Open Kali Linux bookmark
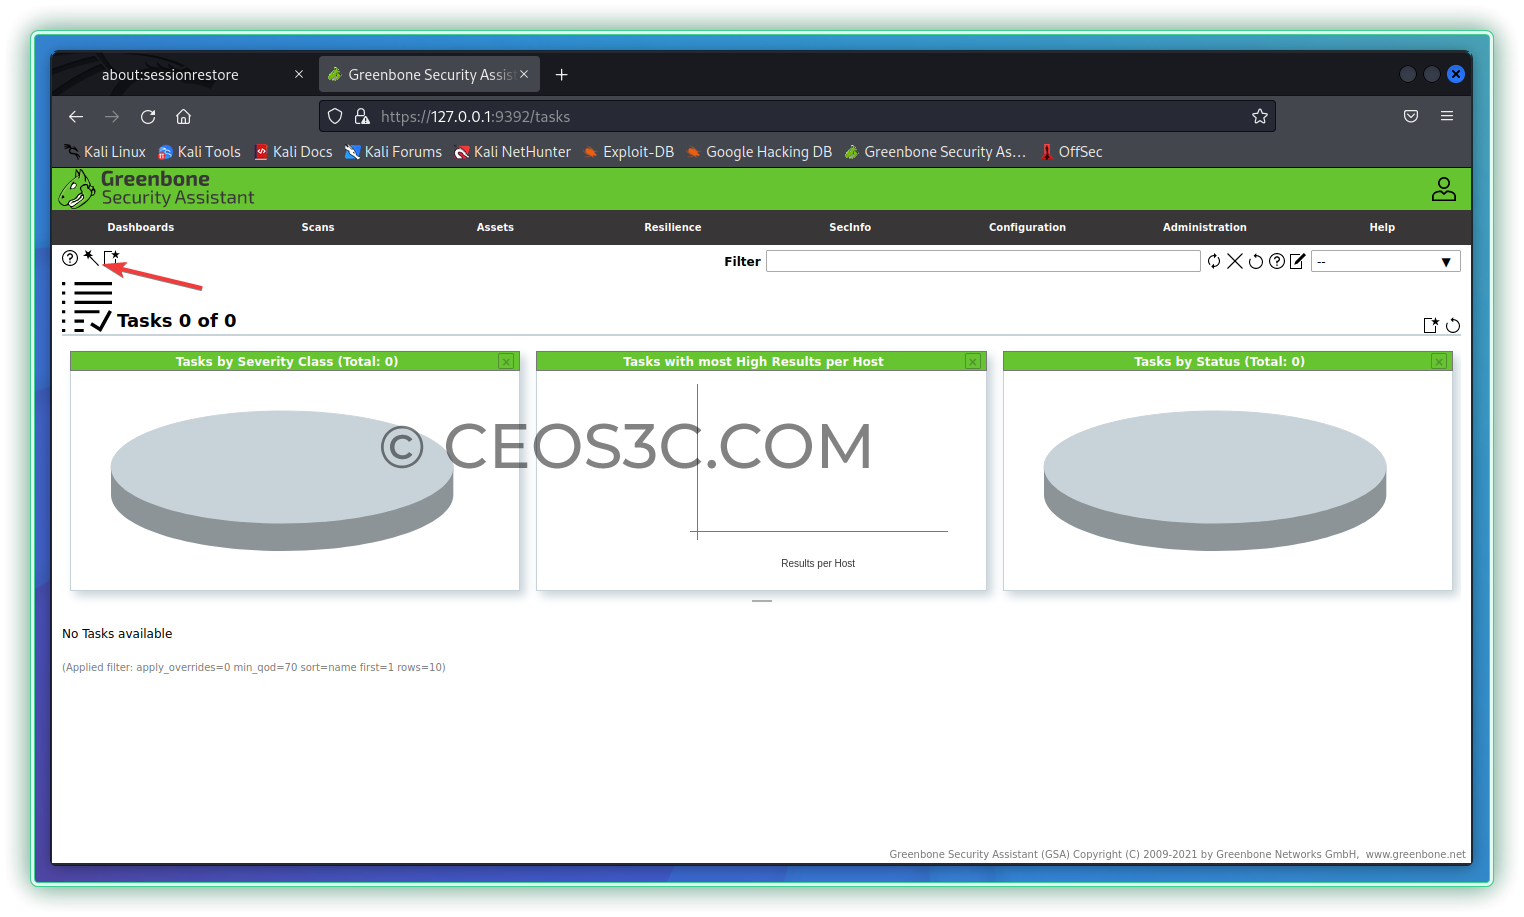Image resolution: width=1524 pixels, height=917 pixels. 106,152
